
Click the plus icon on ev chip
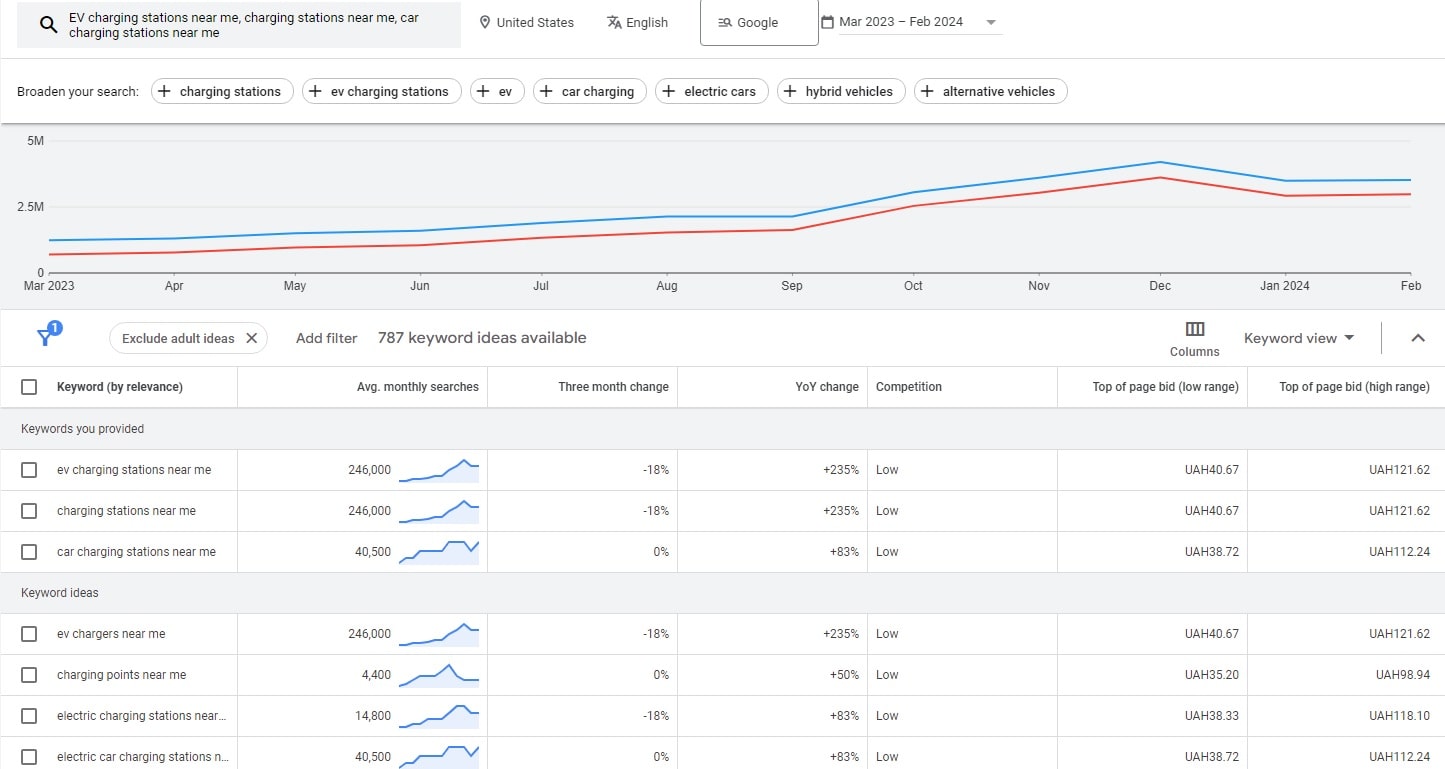click(483, 91)
